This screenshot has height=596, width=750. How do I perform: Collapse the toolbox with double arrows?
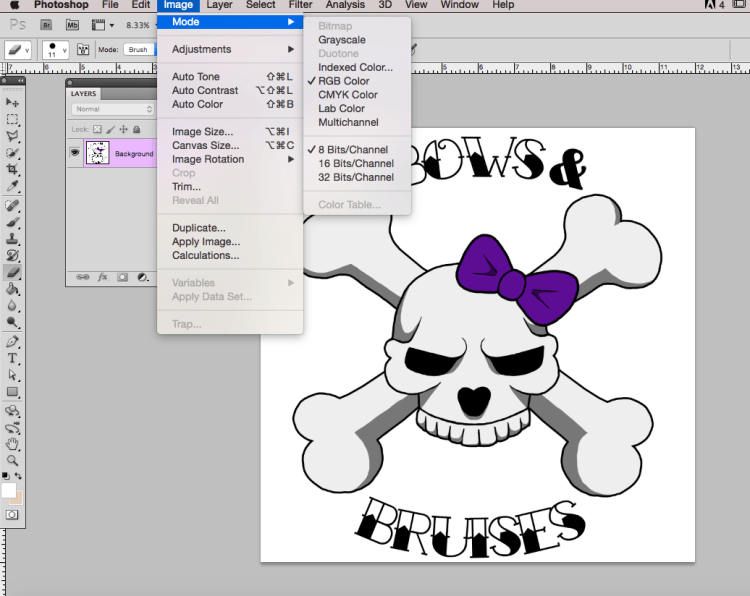click(x=20, y=81)
